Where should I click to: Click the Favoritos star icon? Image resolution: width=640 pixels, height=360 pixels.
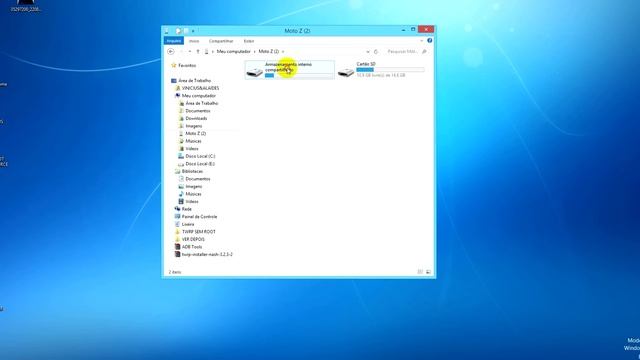tap(174, 65)
